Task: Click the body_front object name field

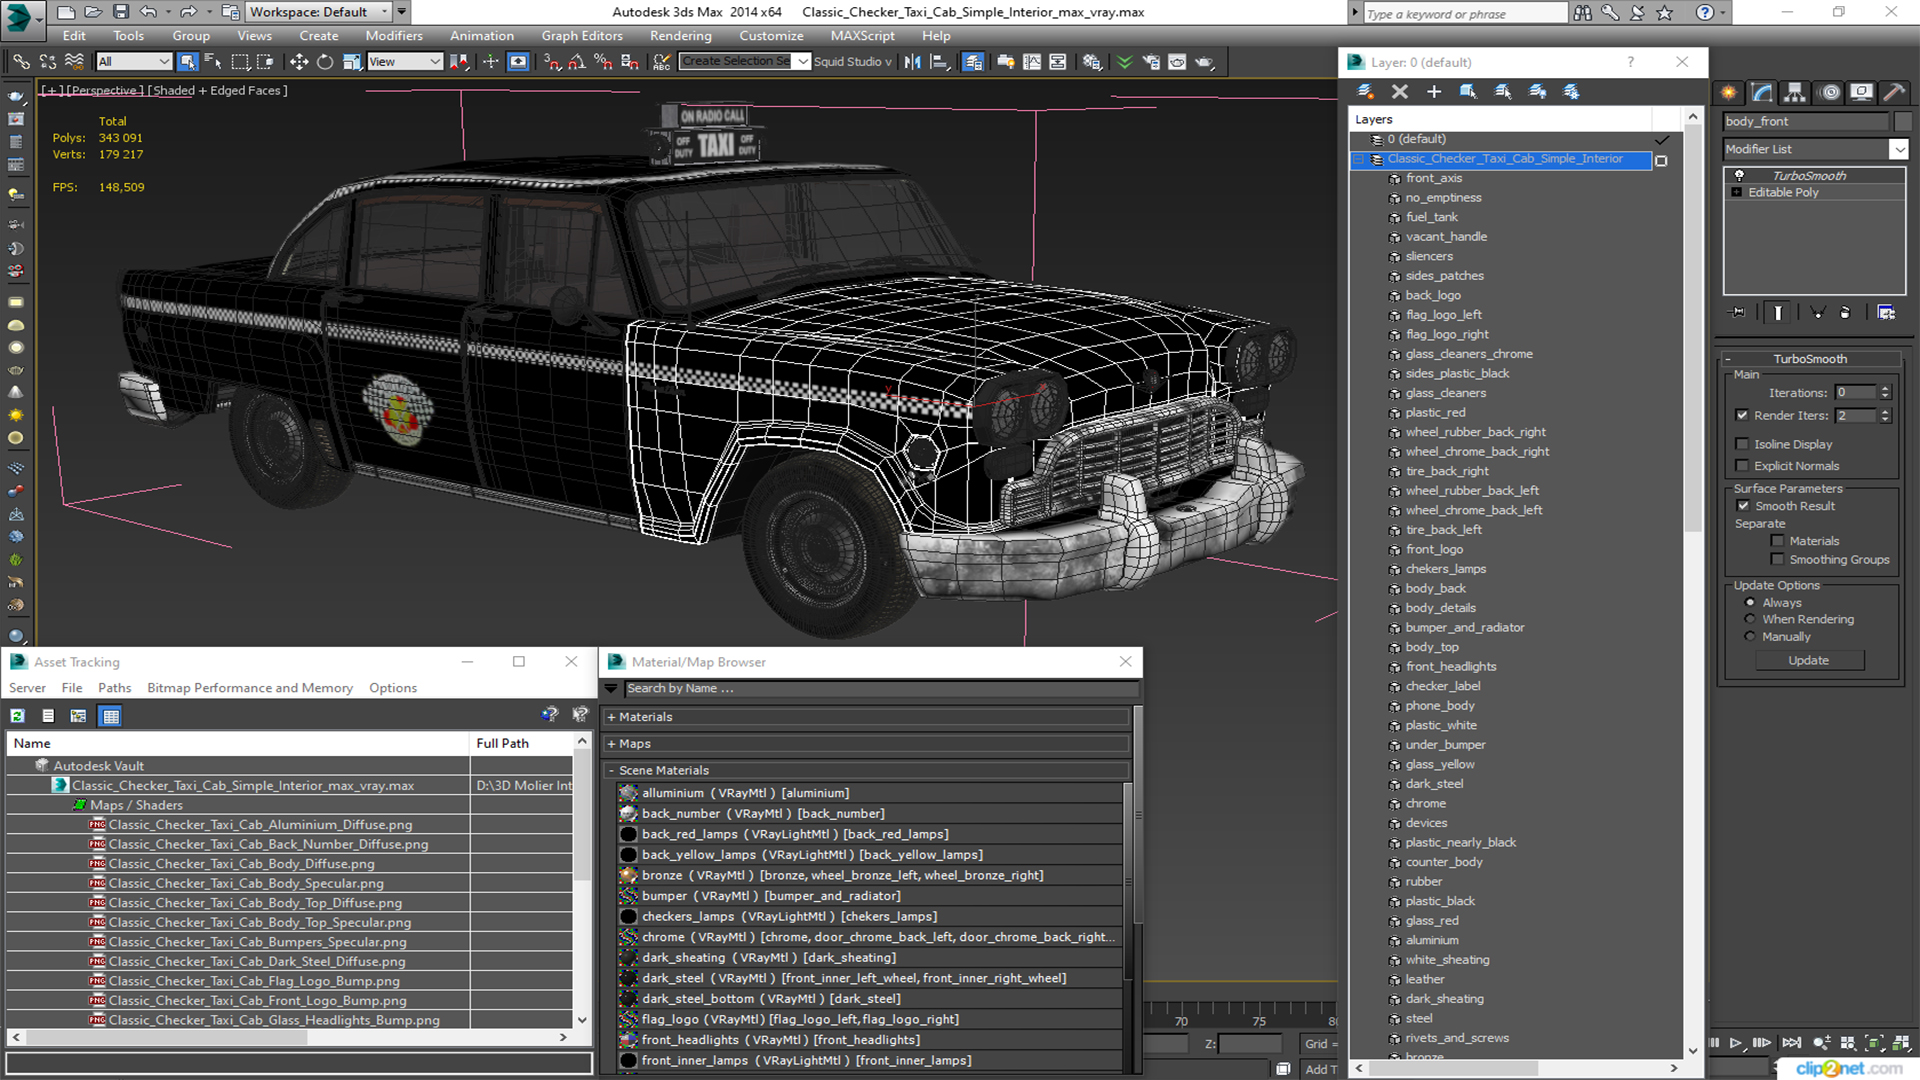Action: (1806, 121)
